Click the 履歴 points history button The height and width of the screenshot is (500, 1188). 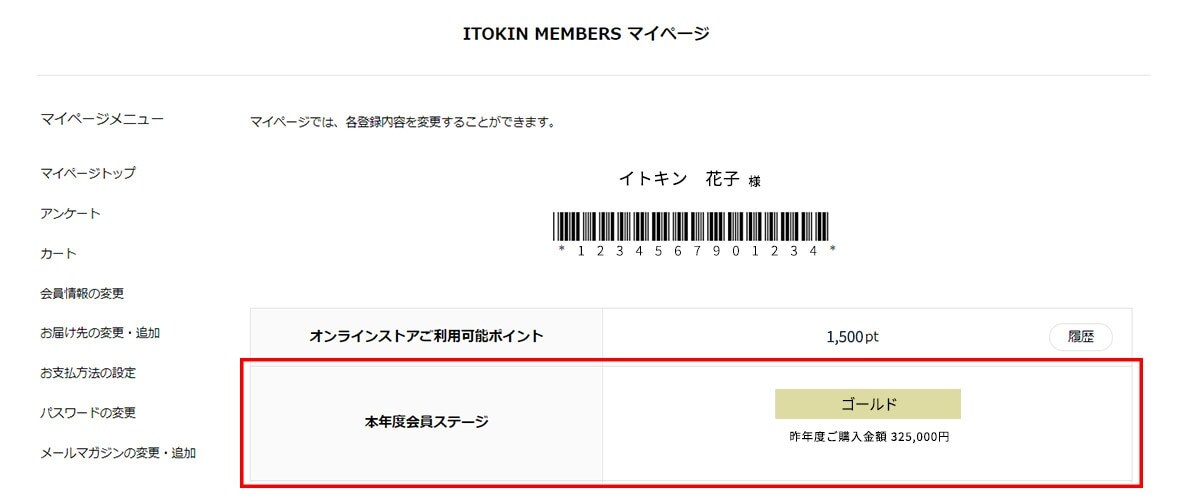point(1080,337)
